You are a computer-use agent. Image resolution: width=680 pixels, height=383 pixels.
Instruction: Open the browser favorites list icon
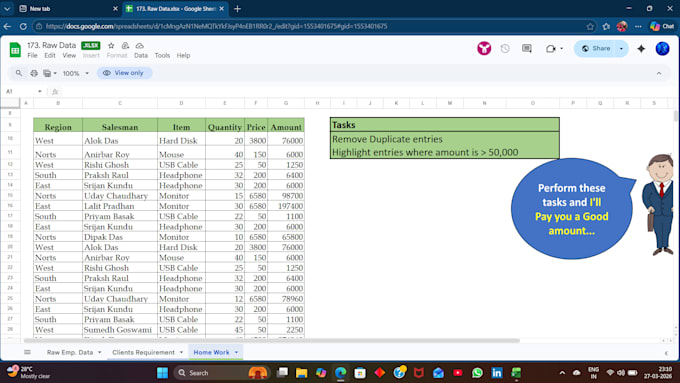tap(606, 26)
